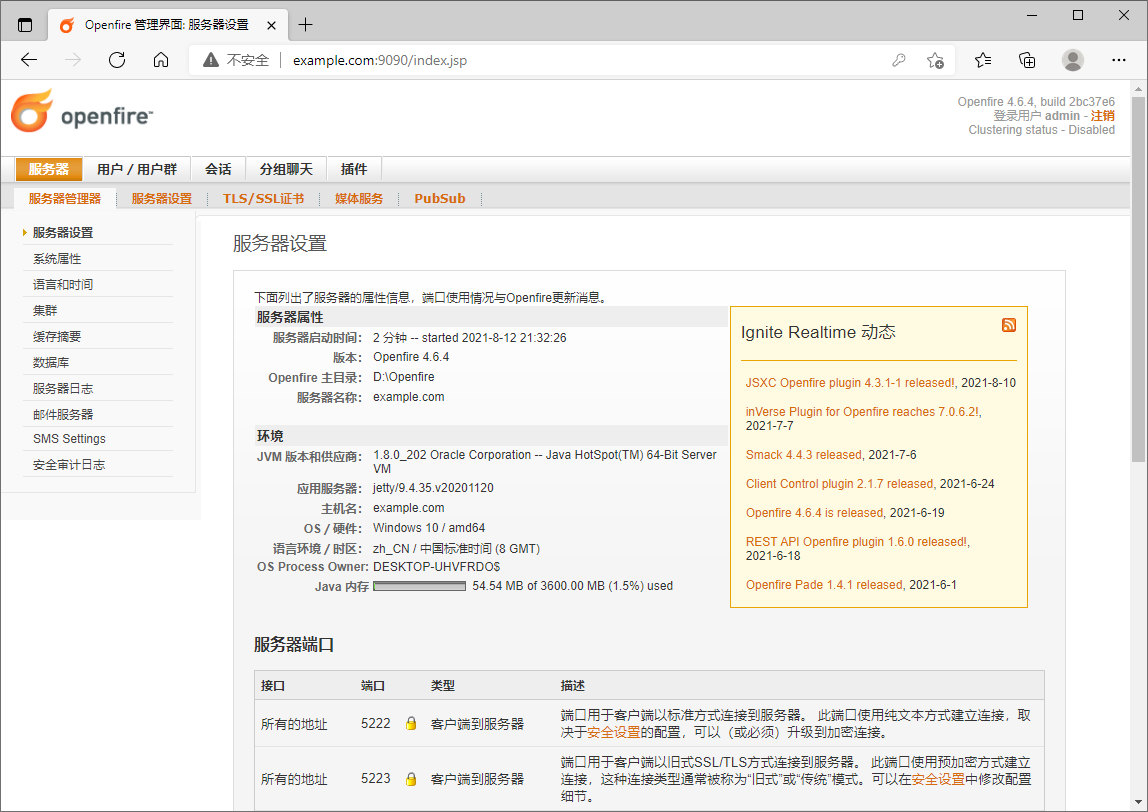Open Client Control plugin 2.1.7 released link
Screen dimensions: 1148x812
(x=839, y=484)
